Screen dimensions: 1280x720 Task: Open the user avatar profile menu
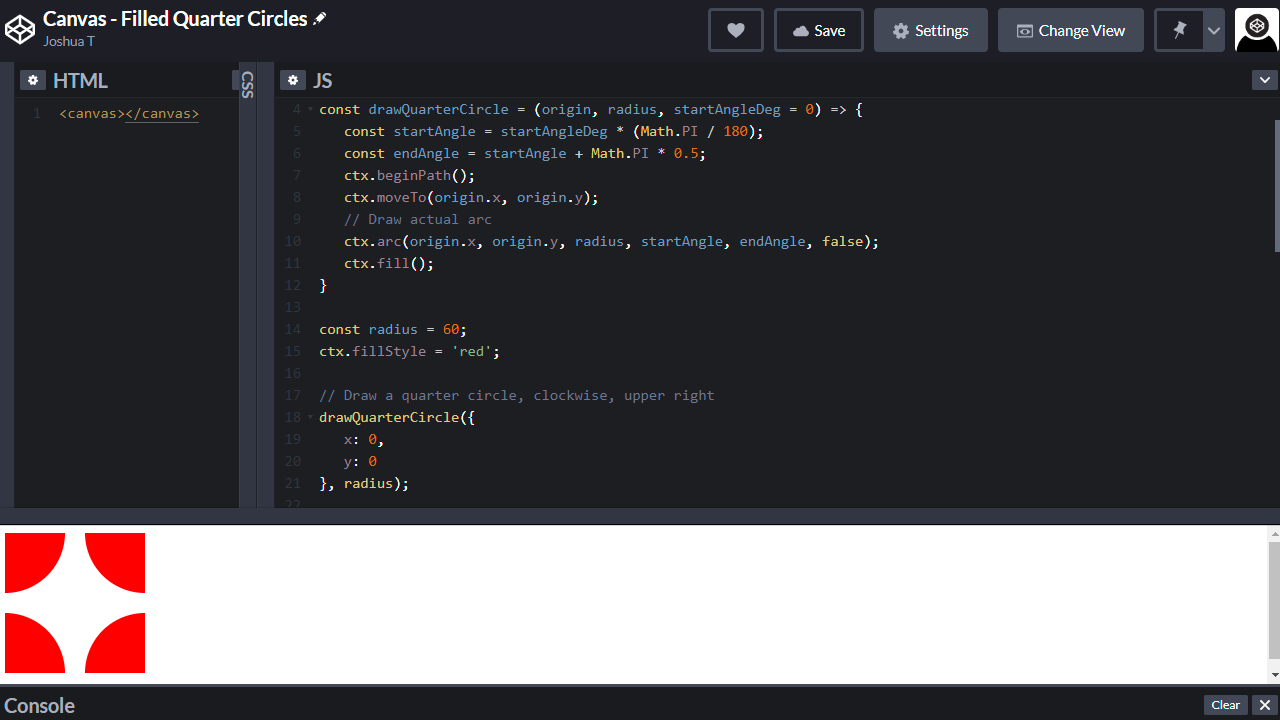tap(1256, 30)
